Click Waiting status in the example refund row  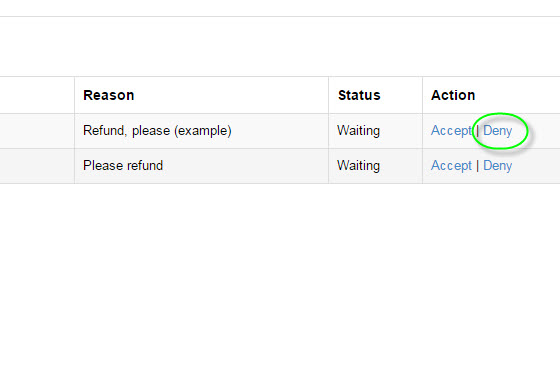358,131
